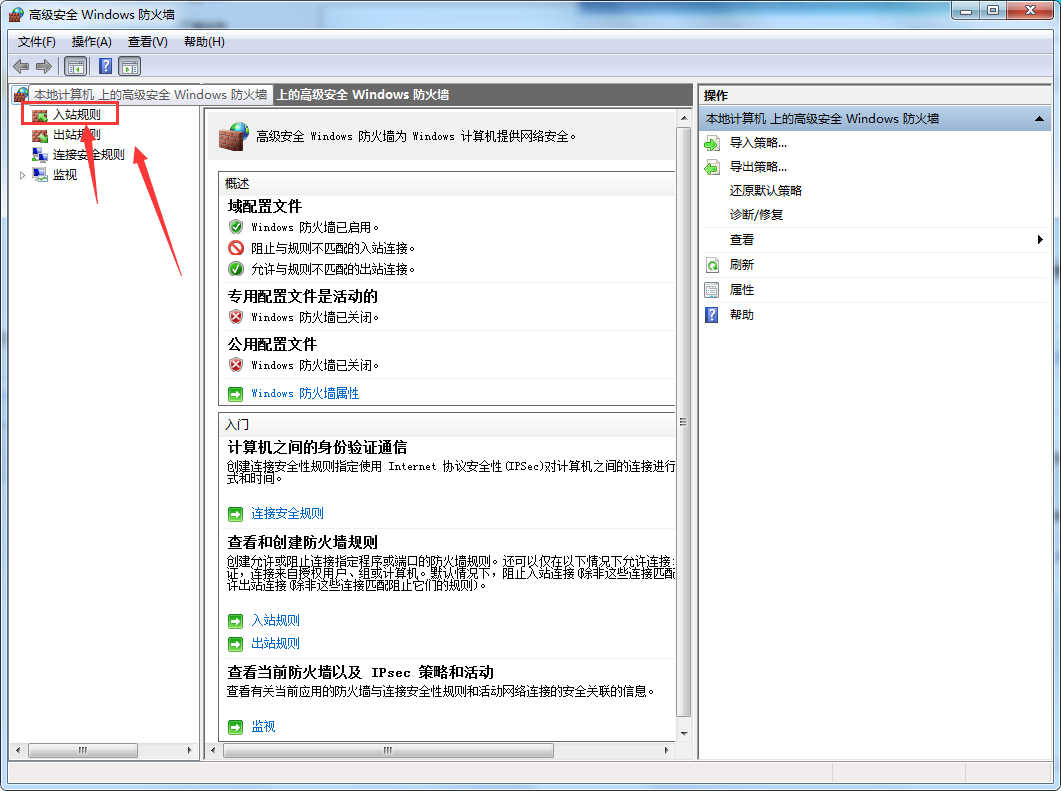Click the 导出策略 icon in actions pane
Image resolution: width=1061 pixels, height=791 pixels.
tap(712, 167)
